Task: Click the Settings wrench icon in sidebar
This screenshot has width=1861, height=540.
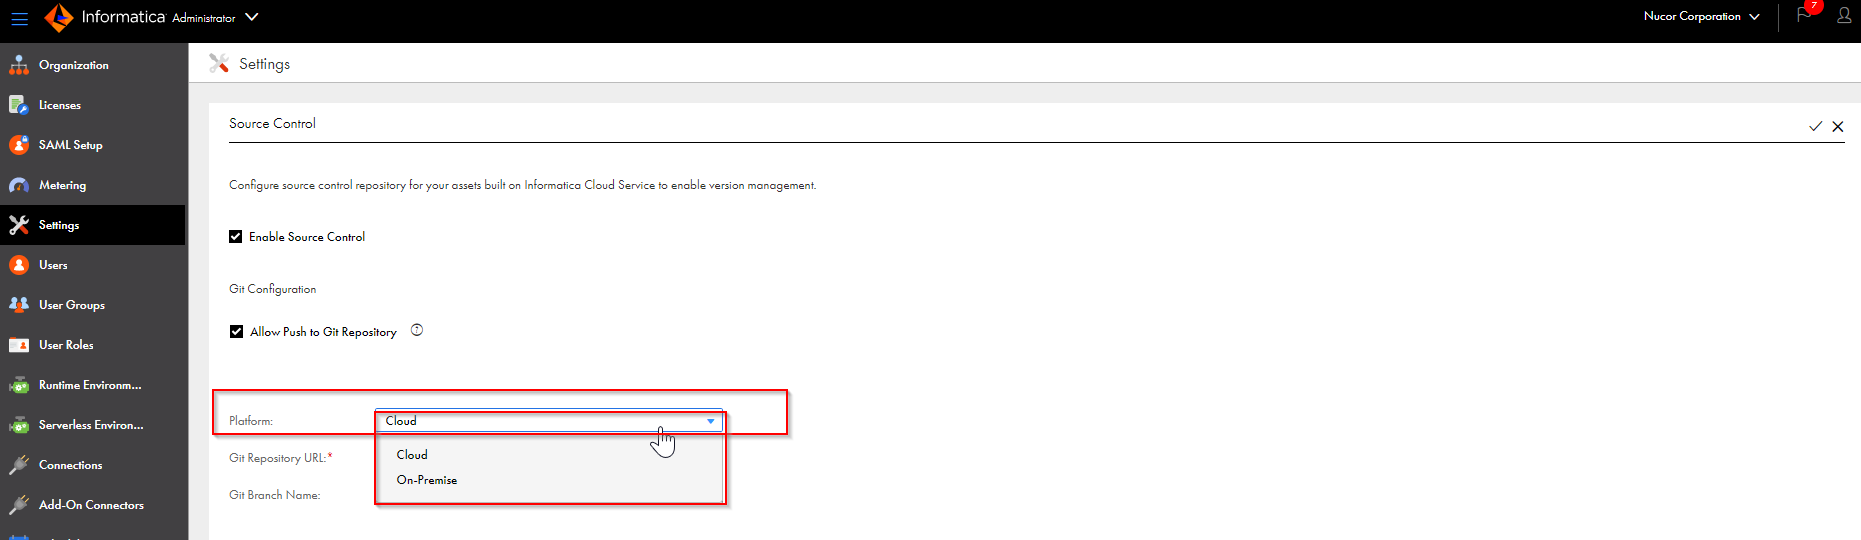Action: coord(19,225)
